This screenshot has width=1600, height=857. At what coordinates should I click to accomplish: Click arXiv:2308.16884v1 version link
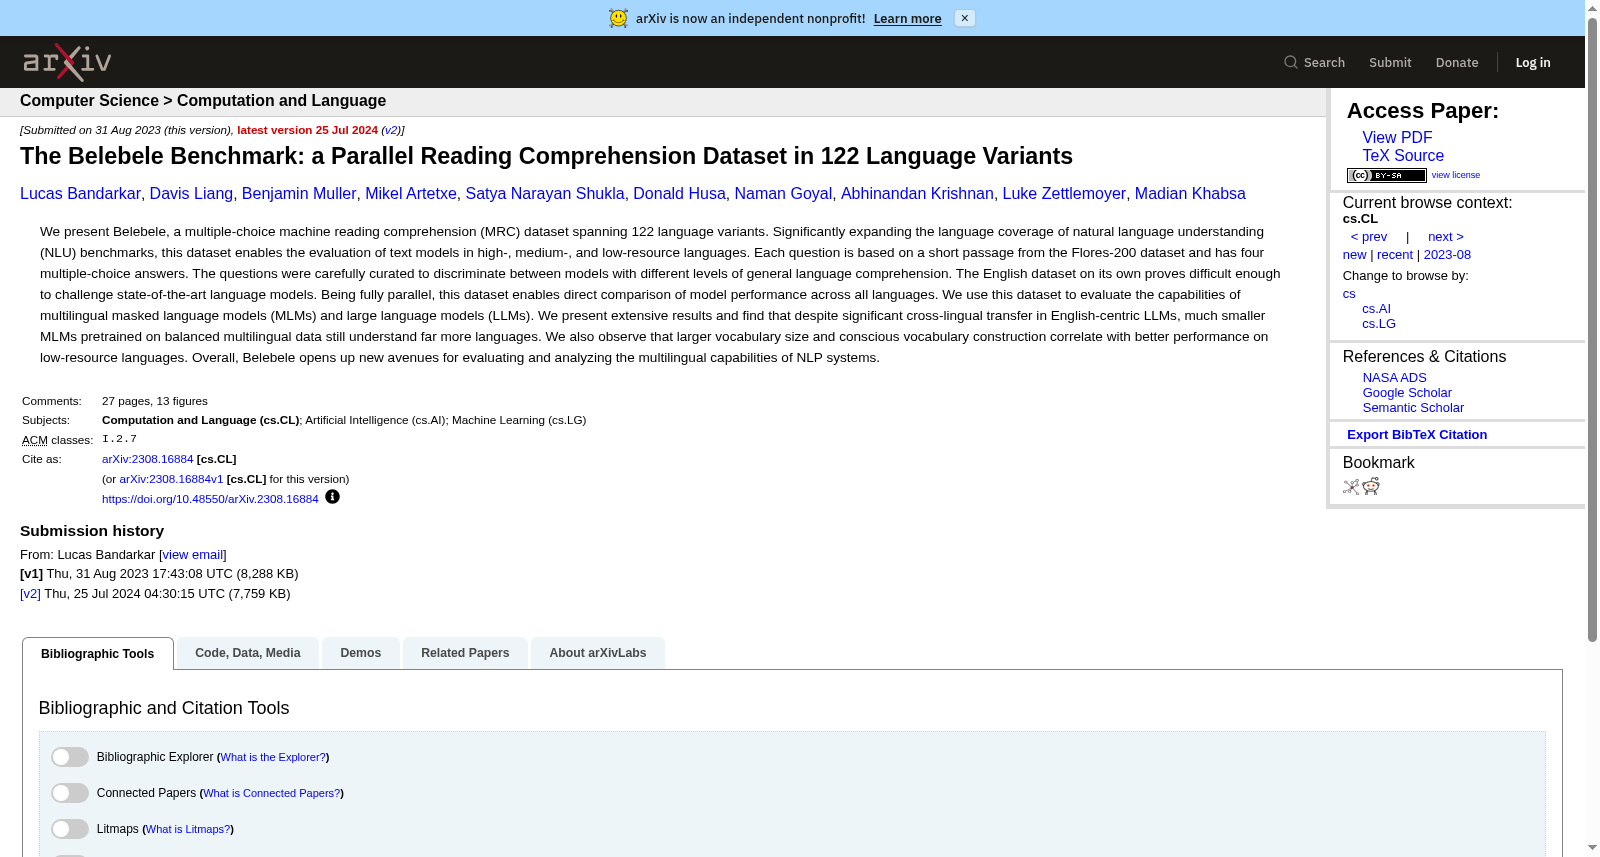pos(171,479)
